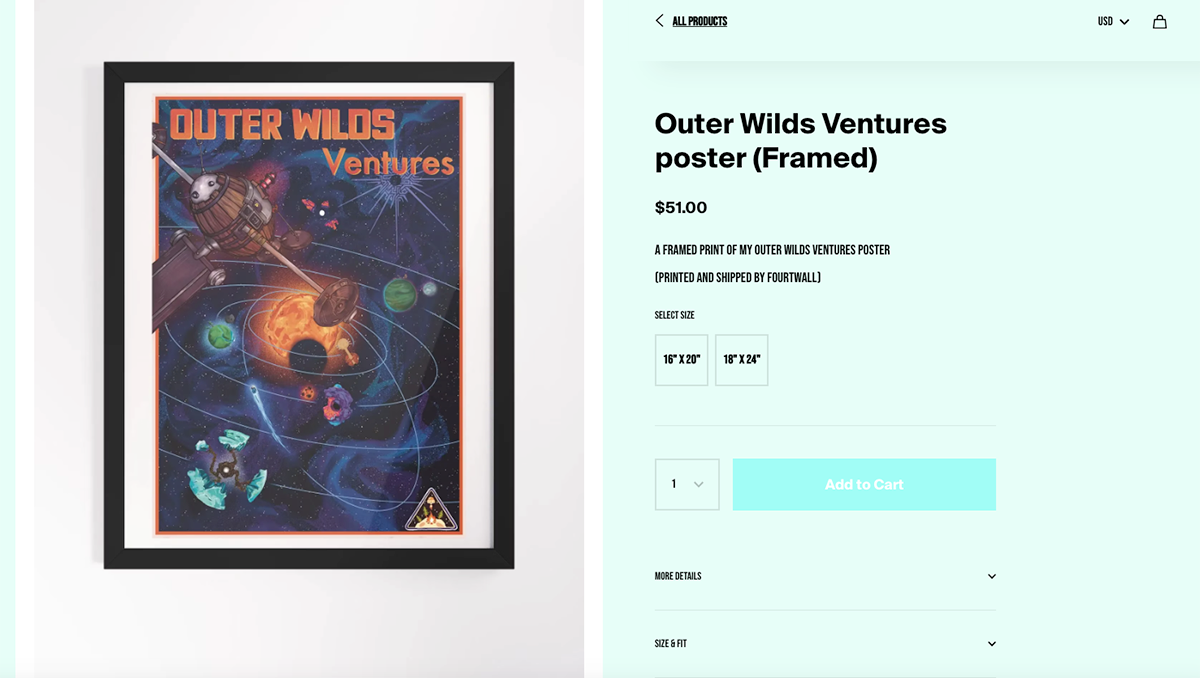Expand the Size & Fit section
The image size is (1200, 678).
825,644
